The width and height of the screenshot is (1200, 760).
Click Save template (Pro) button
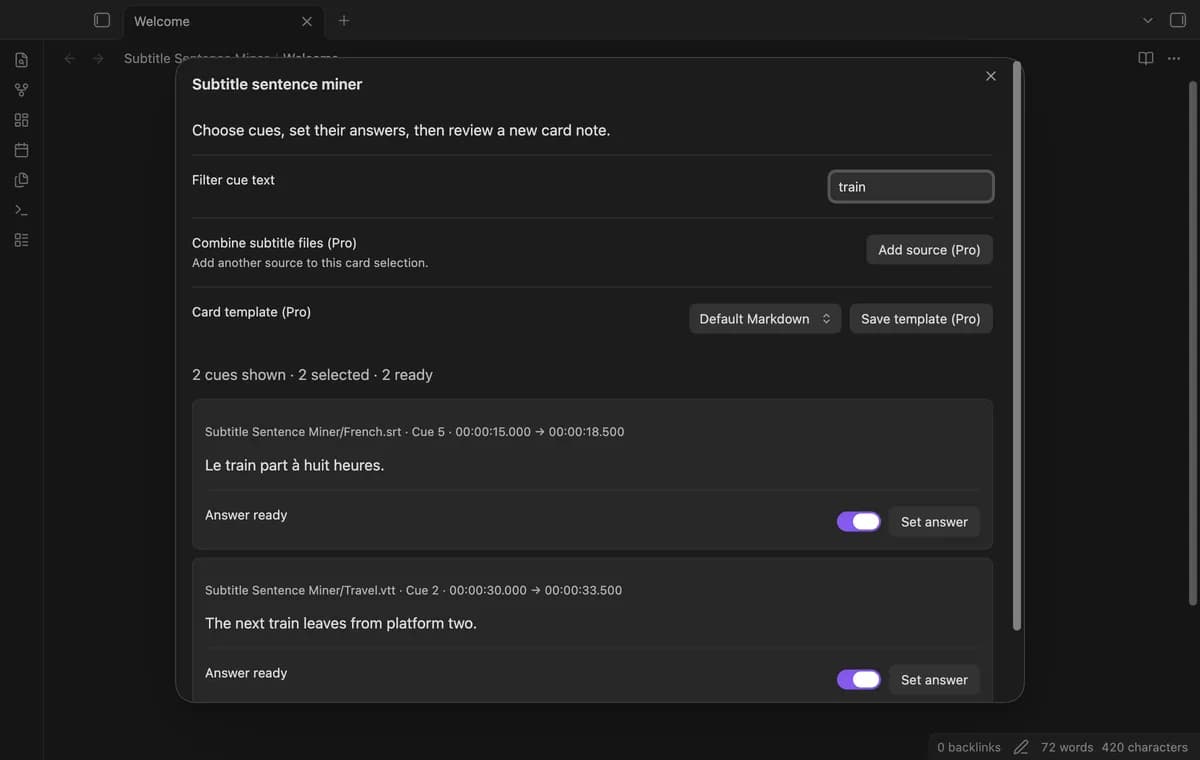921,319
